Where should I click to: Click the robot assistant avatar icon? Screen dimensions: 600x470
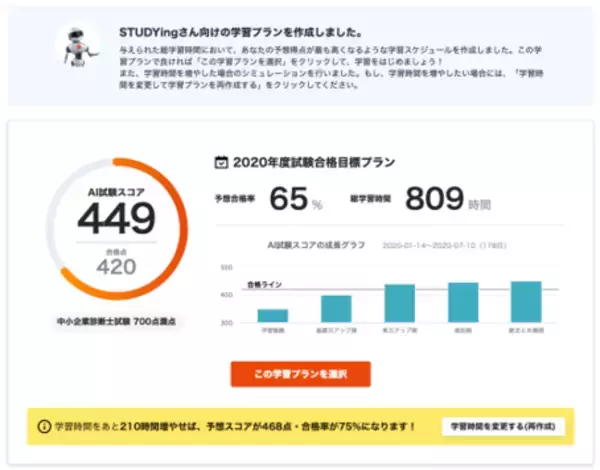[x=78, y=46]
